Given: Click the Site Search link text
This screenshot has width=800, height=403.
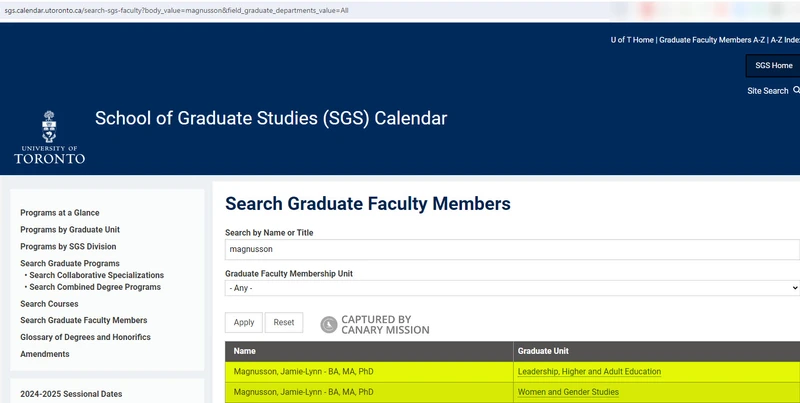Looking at the screenshot, I should click(767, 91).
